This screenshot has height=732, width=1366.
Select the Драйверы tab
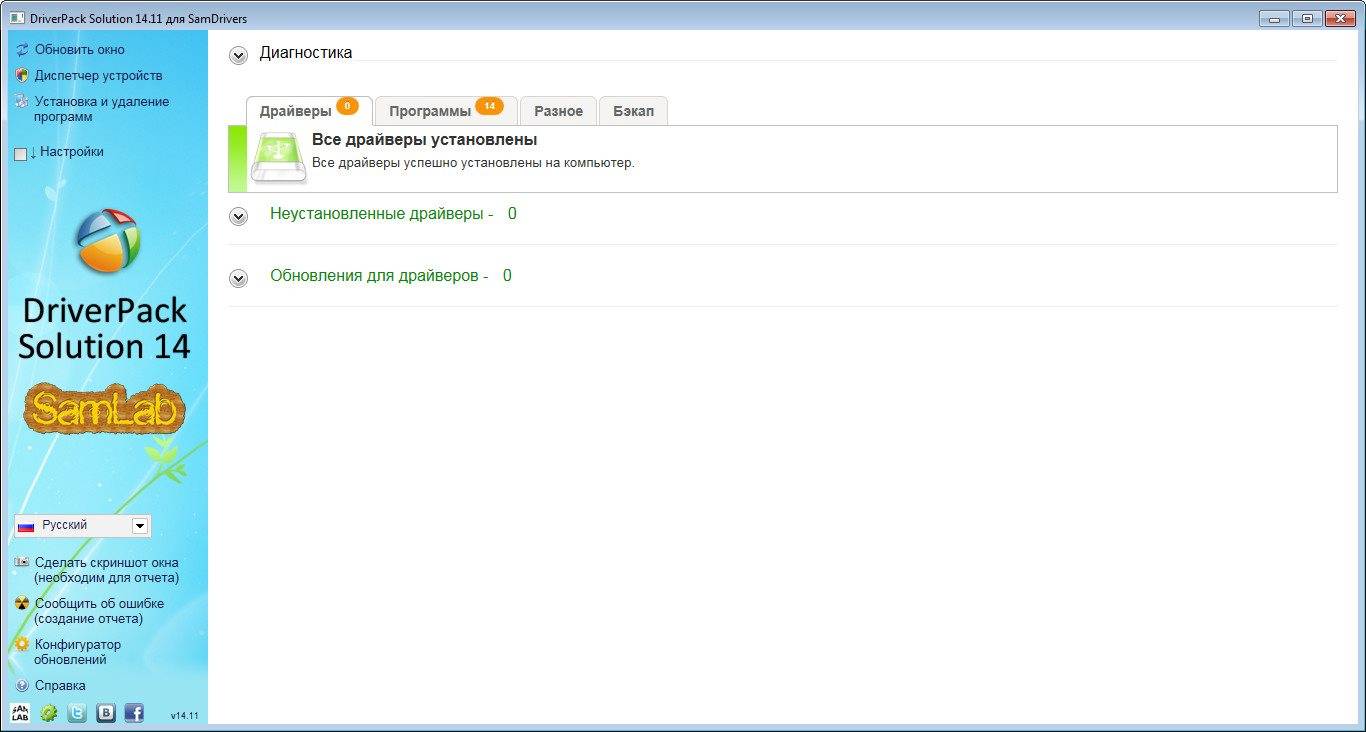309,110
